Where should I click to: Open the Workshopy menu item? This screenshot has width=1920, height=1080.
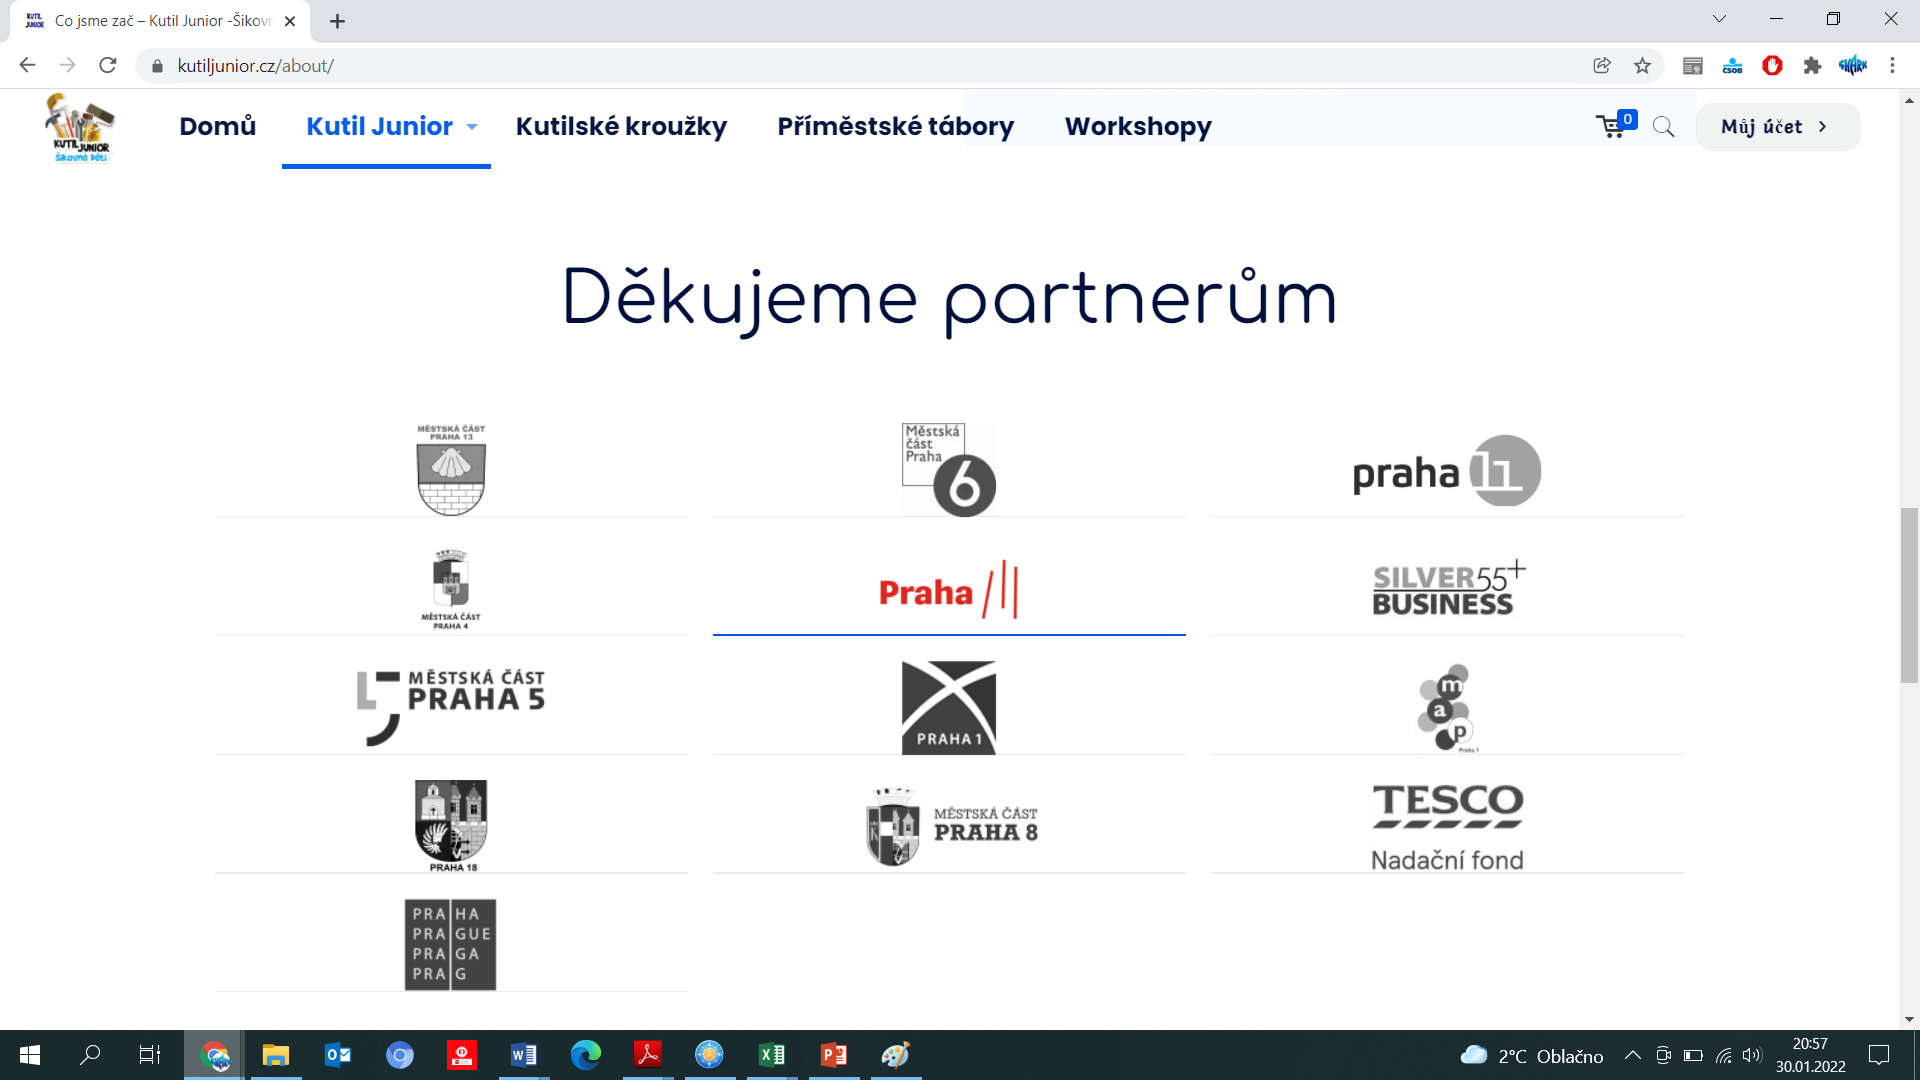tap(1138, 127)
